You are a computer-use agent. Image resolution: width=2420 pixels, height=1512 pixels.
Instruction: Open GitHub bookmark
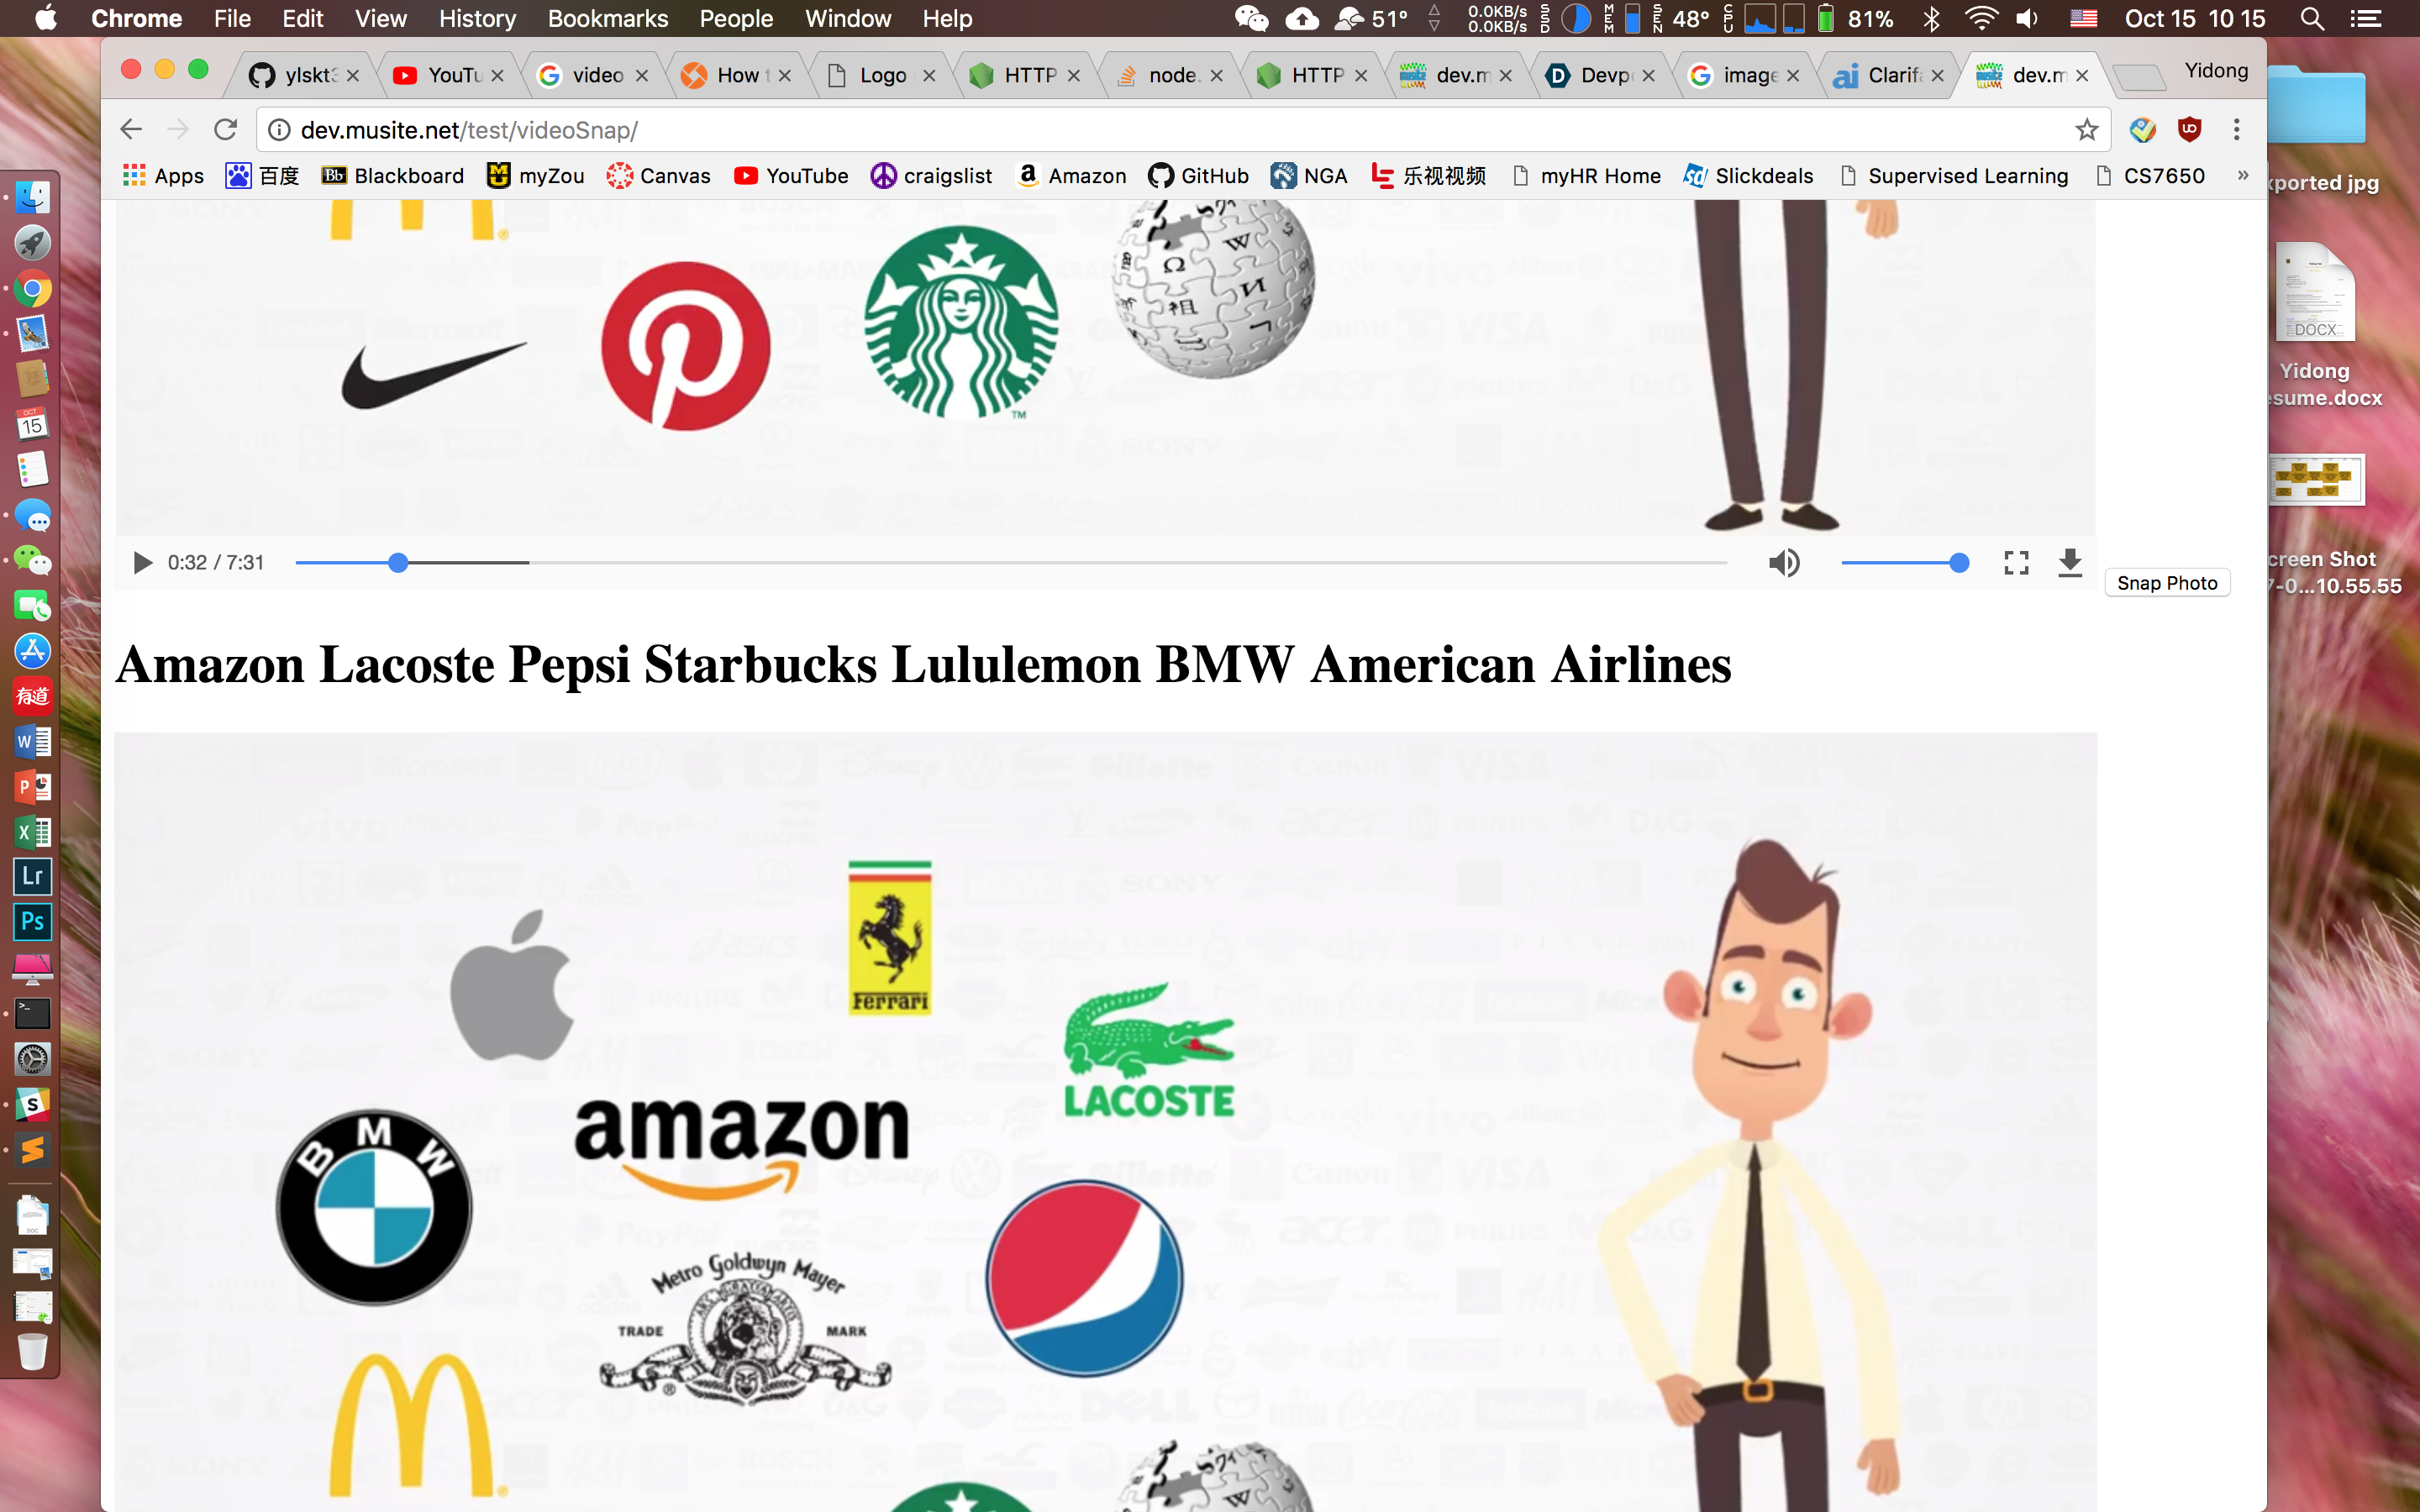click(x=1198, y=176)
